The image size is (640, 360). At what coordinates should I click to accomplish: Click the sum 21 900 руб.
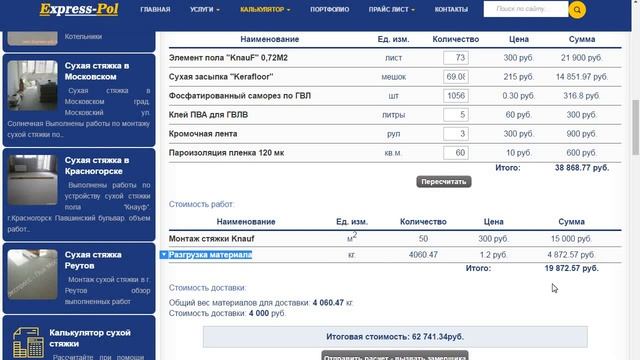pyautogui.click(x=582, y=58)
